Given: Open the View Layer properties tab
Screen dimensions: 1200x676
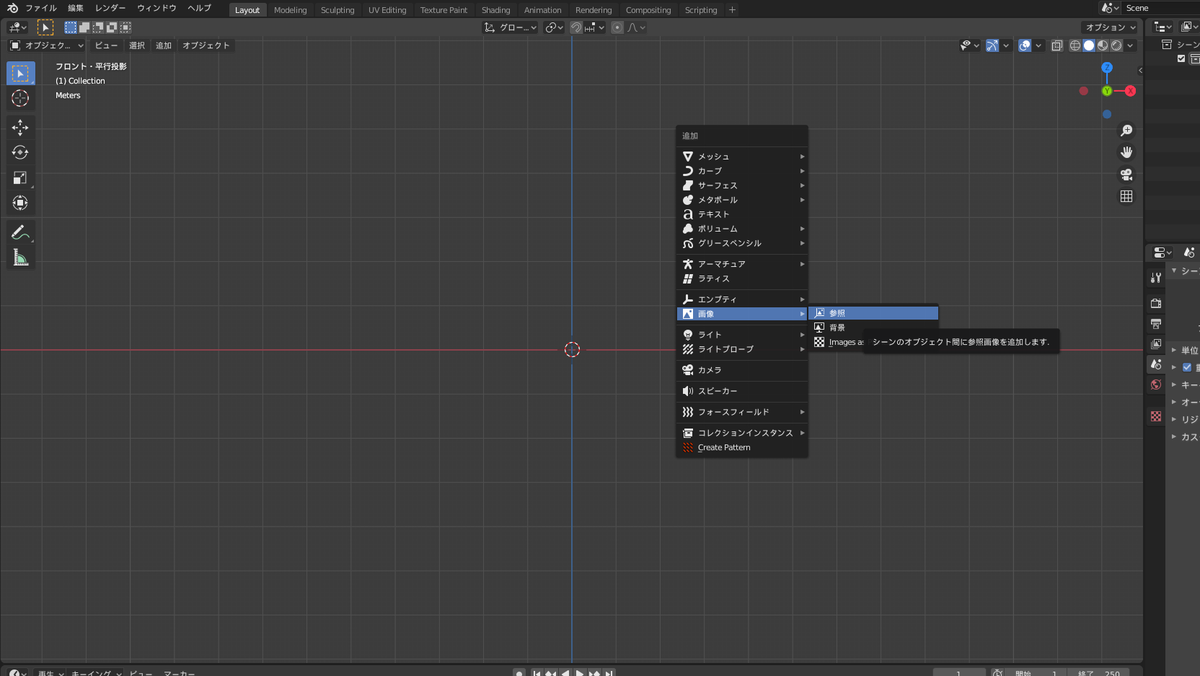Looking at the screenshot, I should 1156,344.
